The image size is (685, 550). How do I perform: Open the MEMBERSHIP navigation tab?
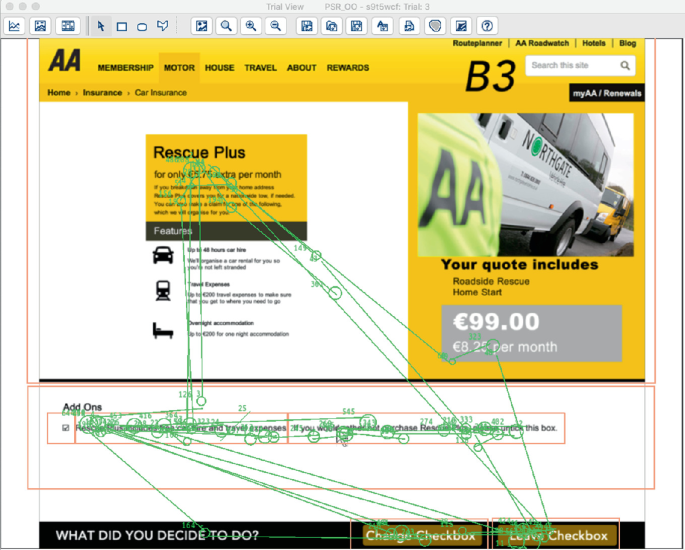click(125, 68)
